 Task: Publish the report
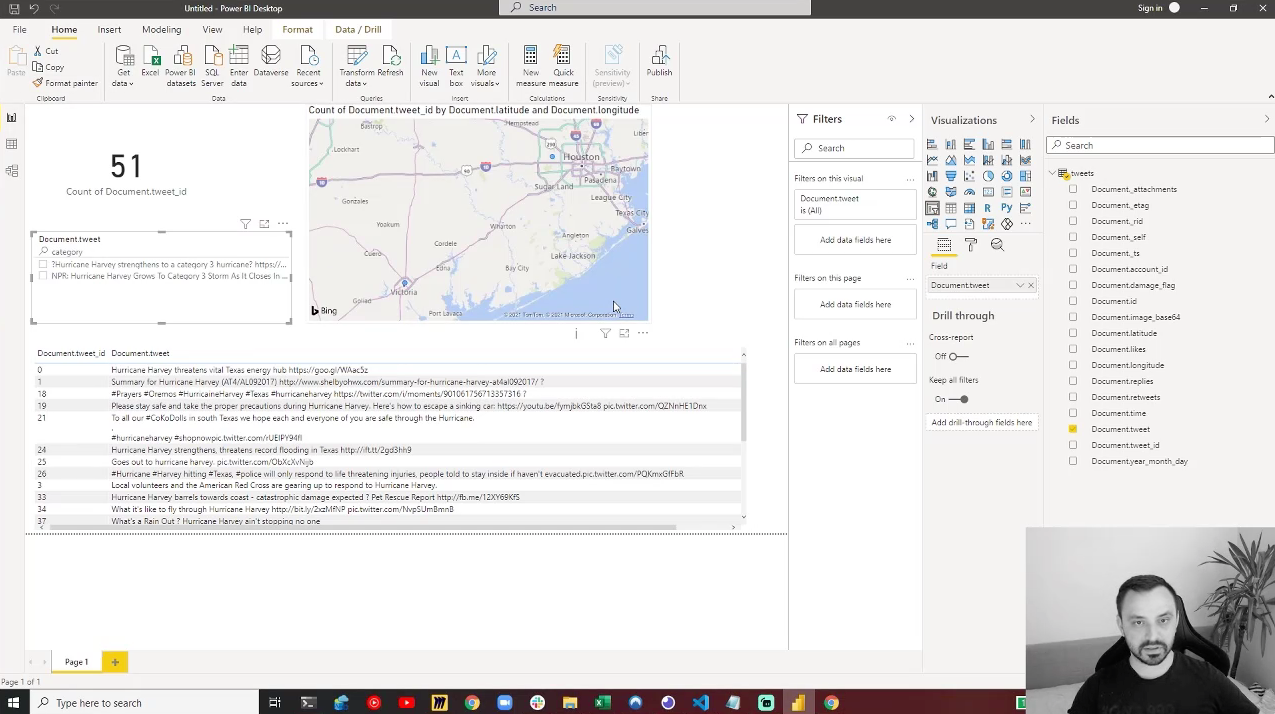coord(659,63)
